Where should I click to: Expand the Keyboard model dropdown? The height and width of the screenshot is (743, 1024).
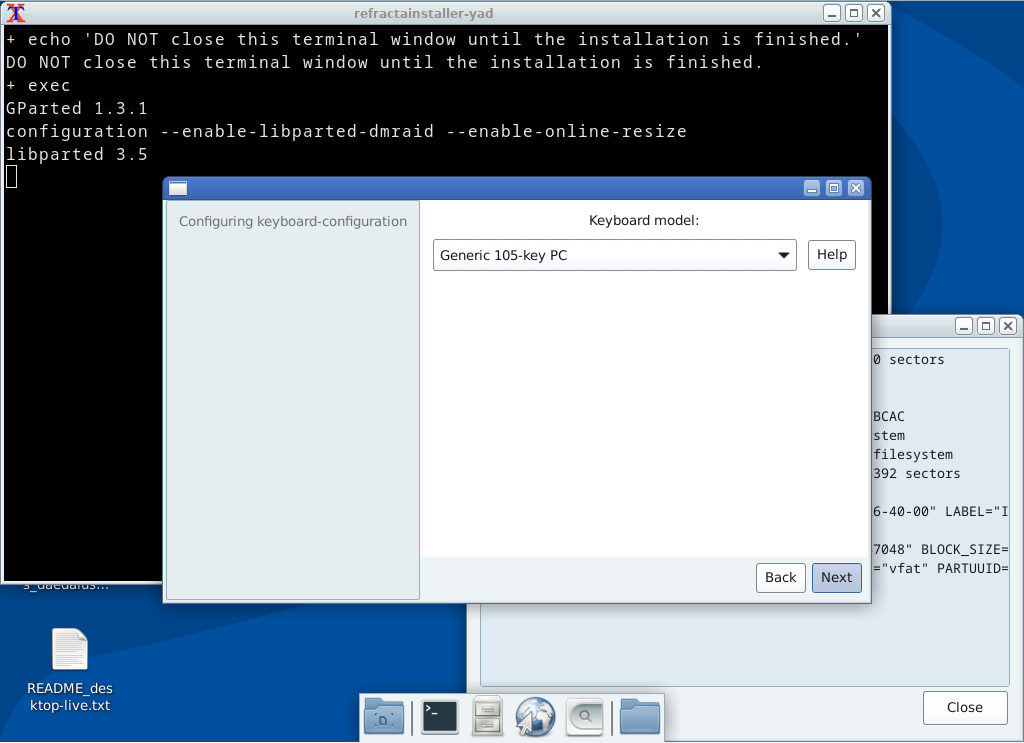(615, 255)
